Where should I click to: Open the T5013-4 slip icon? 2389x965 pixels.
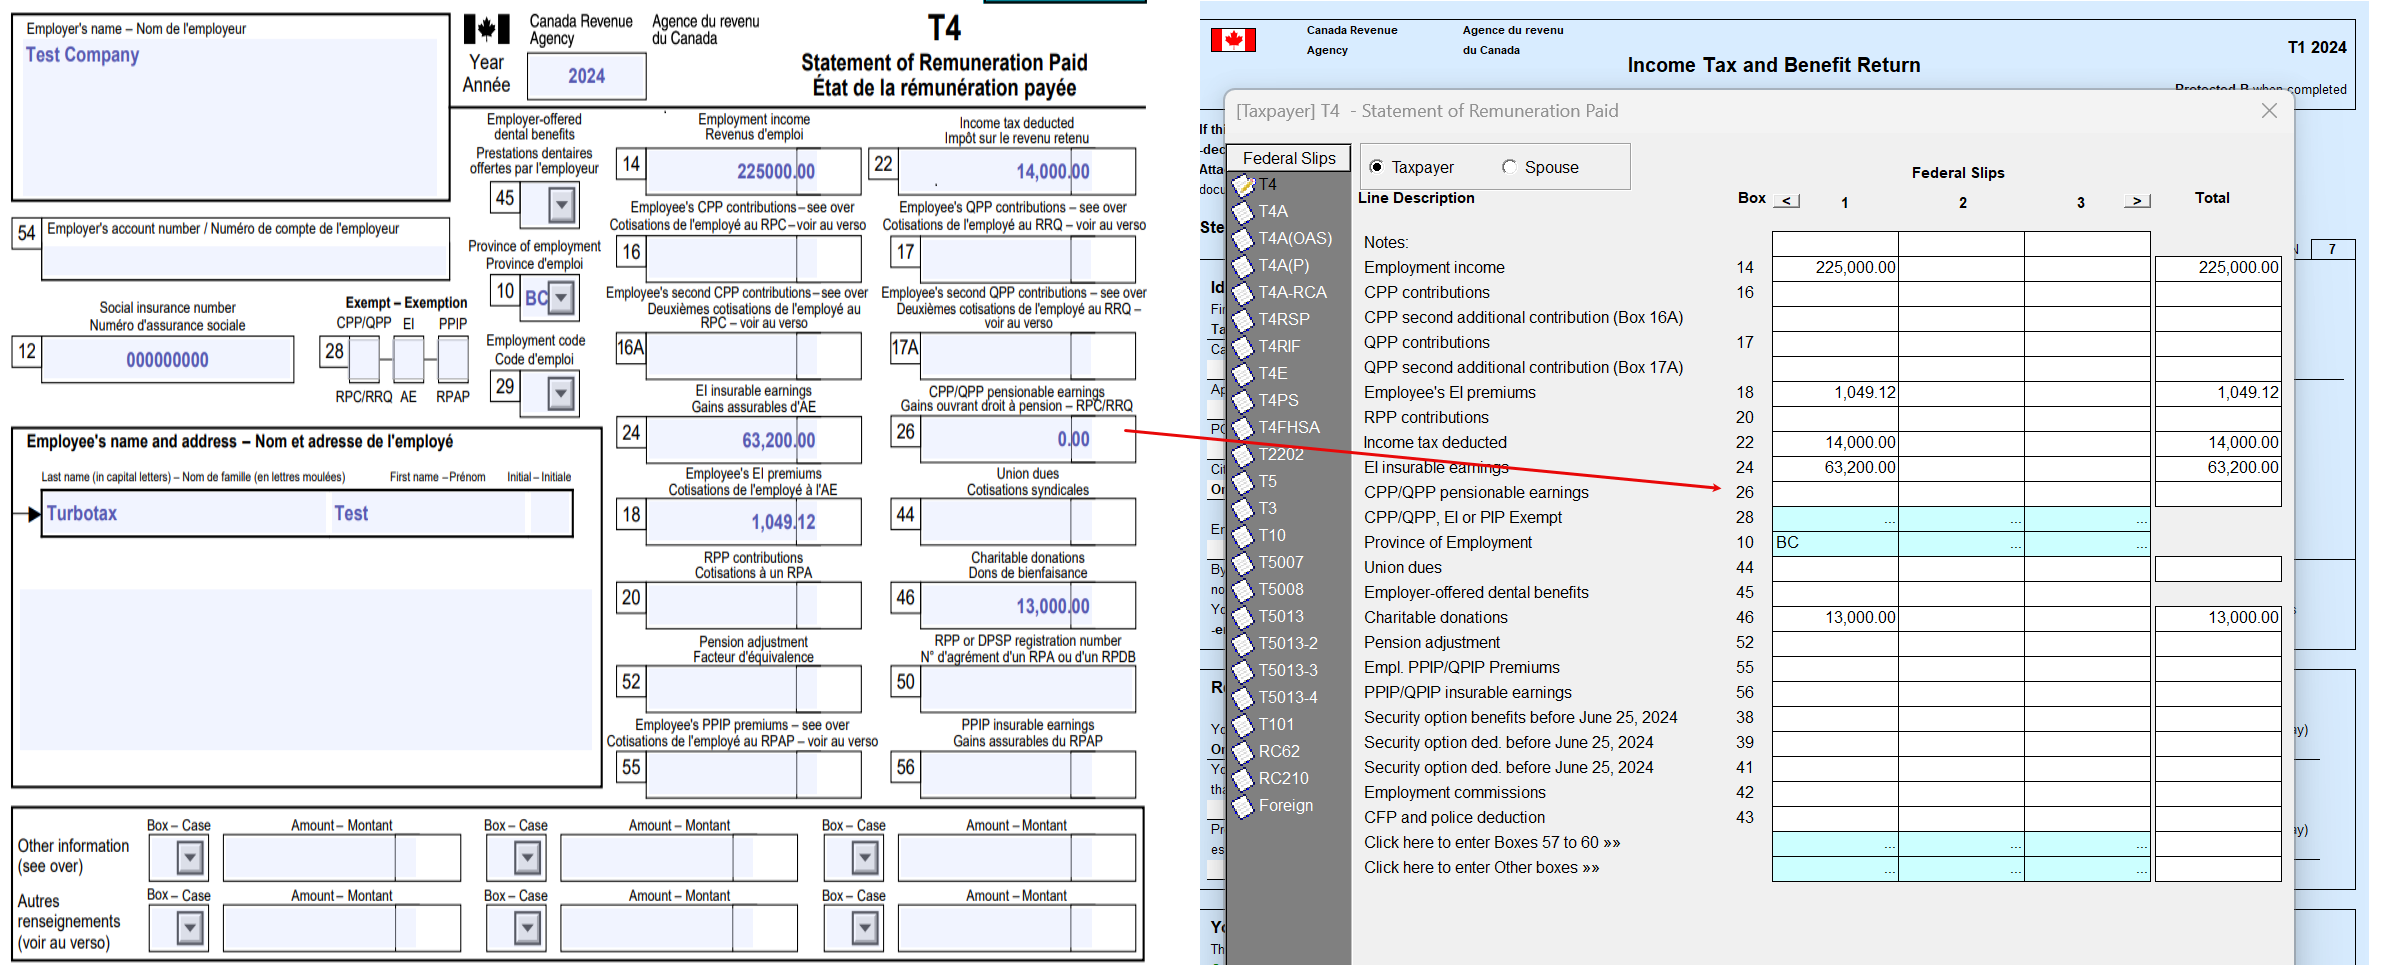click(1243, 698)
